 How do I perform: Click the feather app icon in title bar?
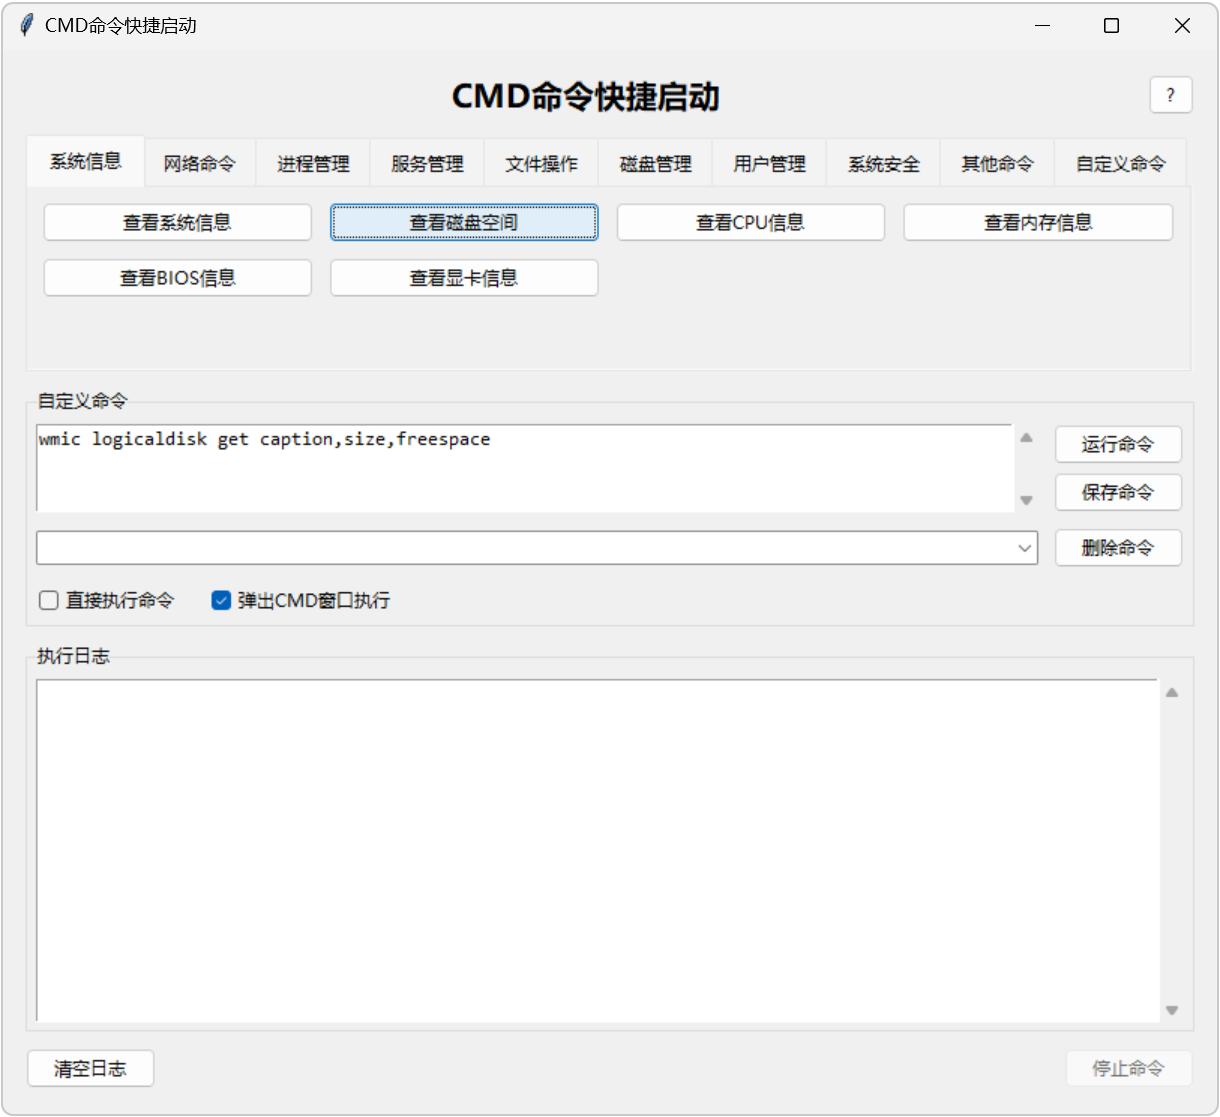point(27,25)
